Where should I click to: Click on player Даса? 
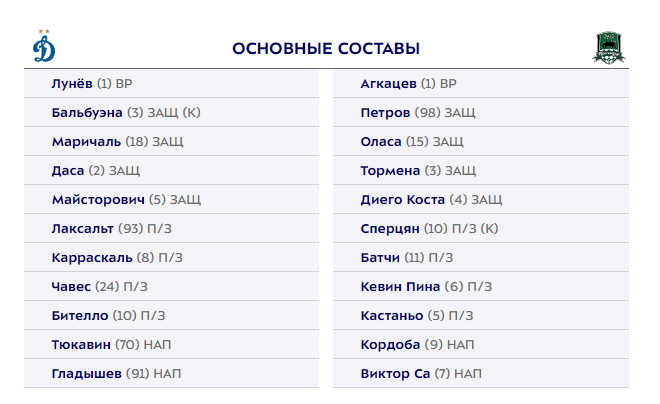(x=68, y=171)
